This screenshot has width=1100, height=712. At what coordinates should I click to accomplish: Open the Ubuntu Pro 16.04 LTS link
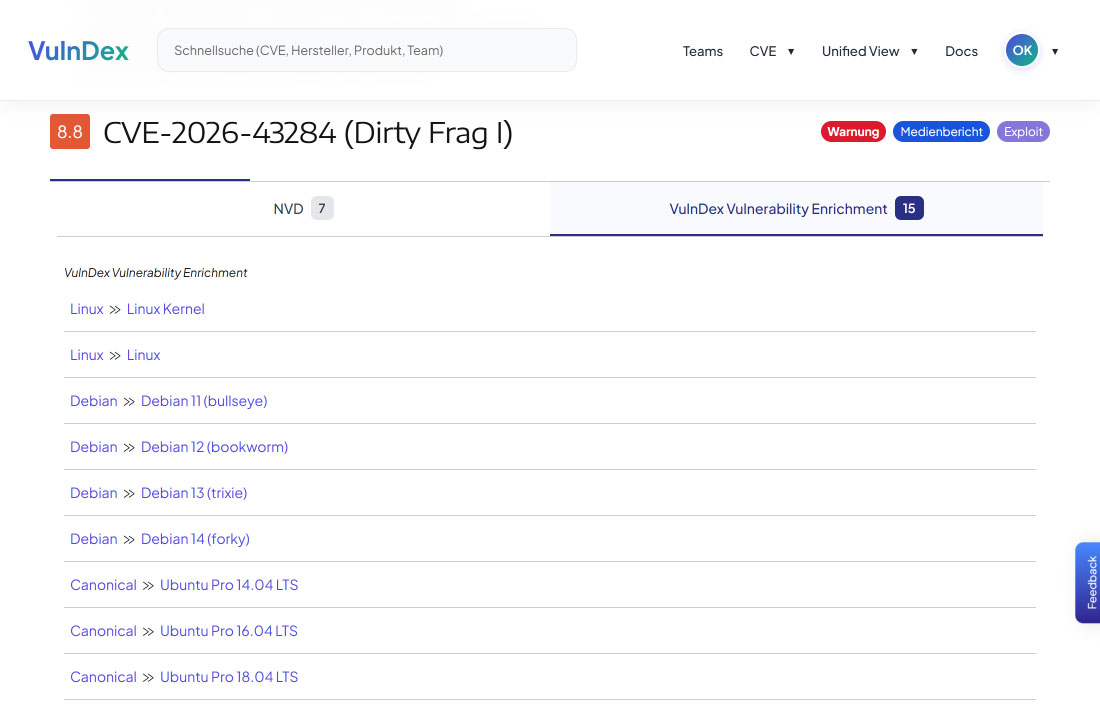pos(229,631)
